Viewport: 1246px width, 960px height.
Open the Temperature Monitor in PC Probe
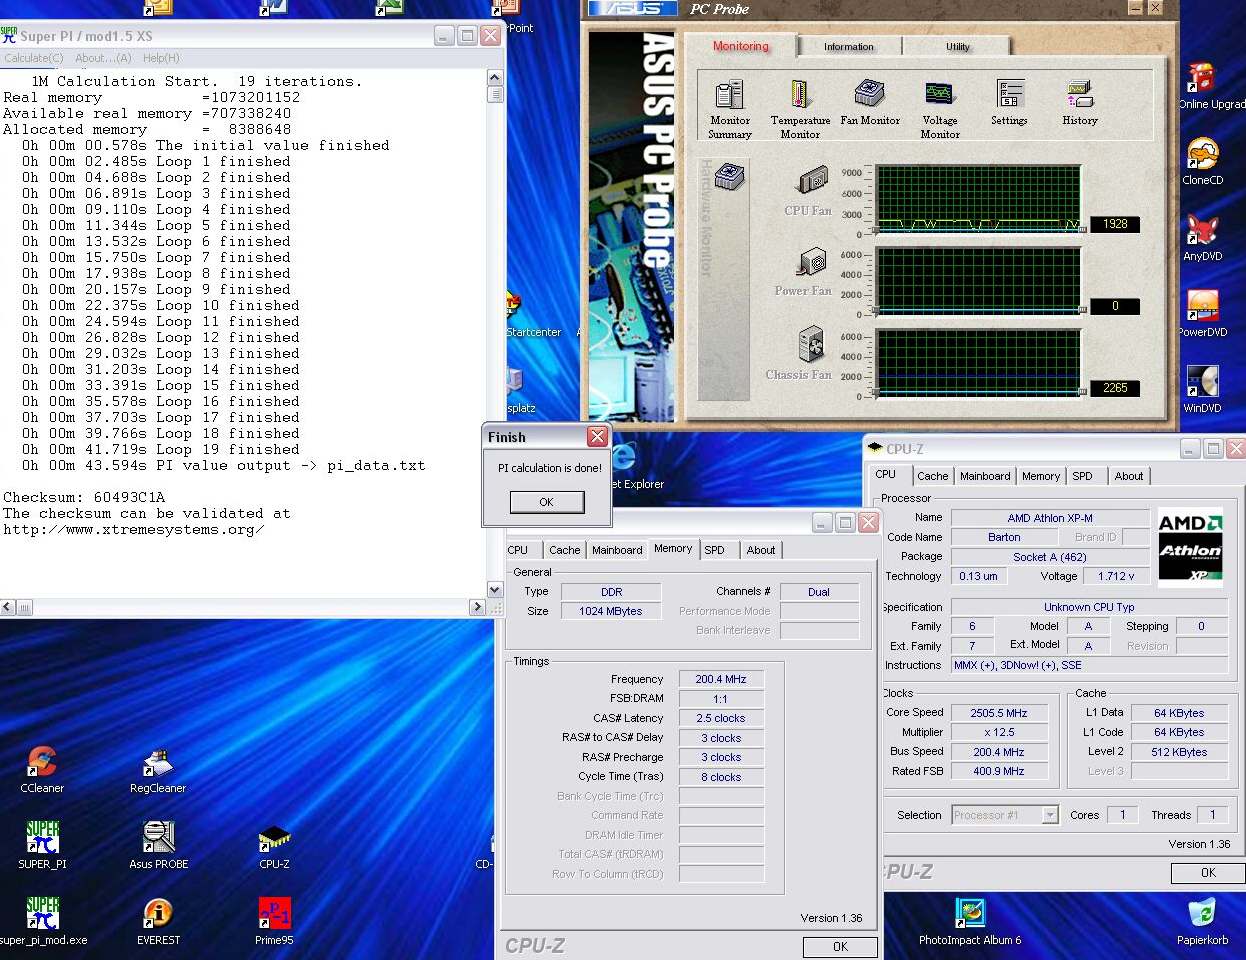[800, 109]
